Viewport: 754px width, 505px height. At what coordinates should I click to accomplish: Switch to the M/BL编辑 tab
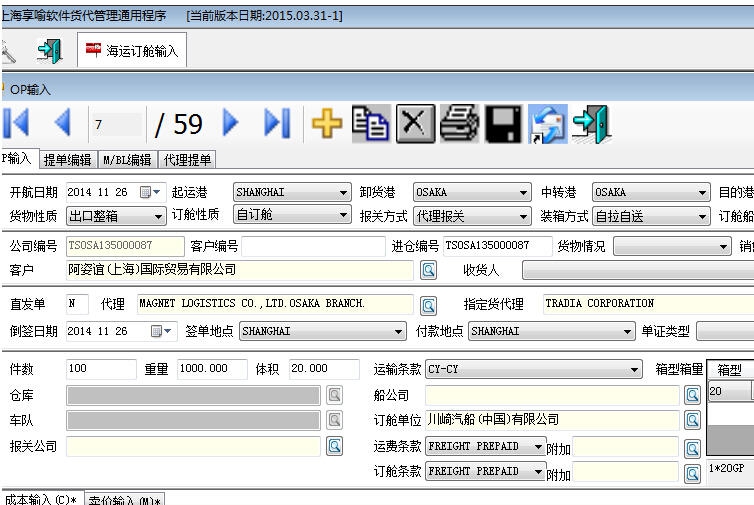127,160
